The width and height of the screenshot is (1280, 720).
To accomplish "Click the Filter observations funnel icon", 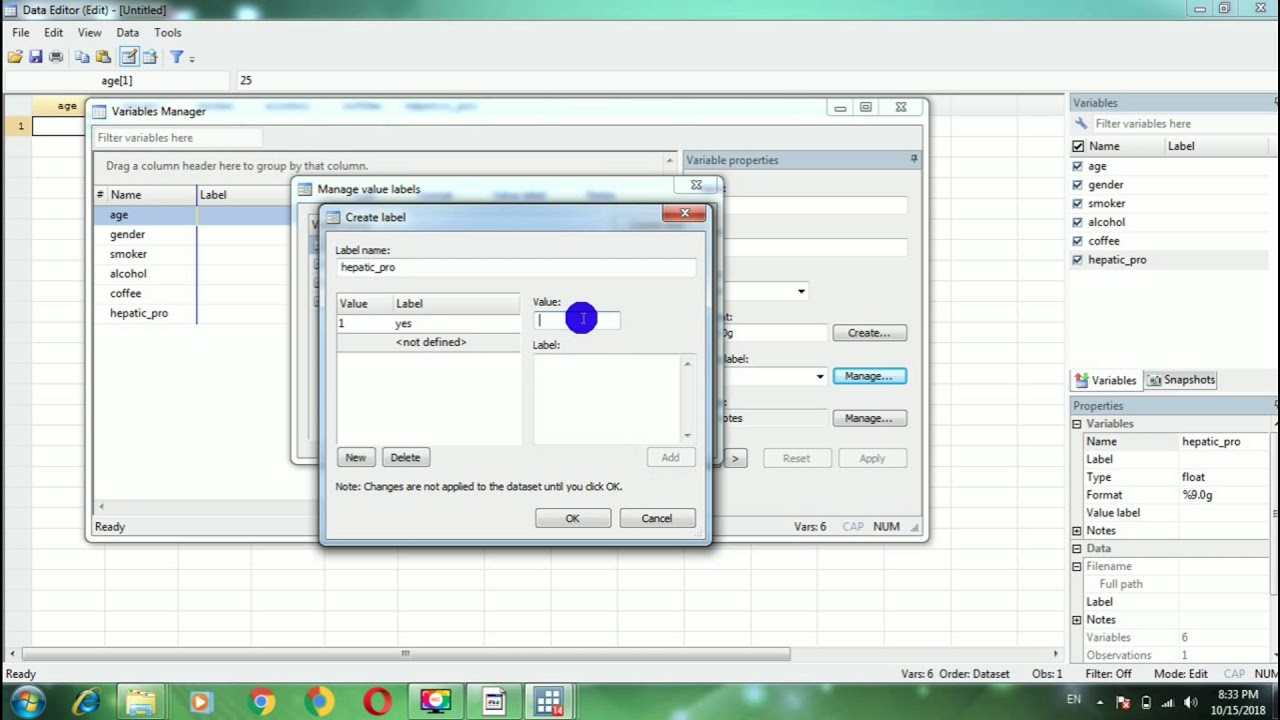I will point(176,57).
